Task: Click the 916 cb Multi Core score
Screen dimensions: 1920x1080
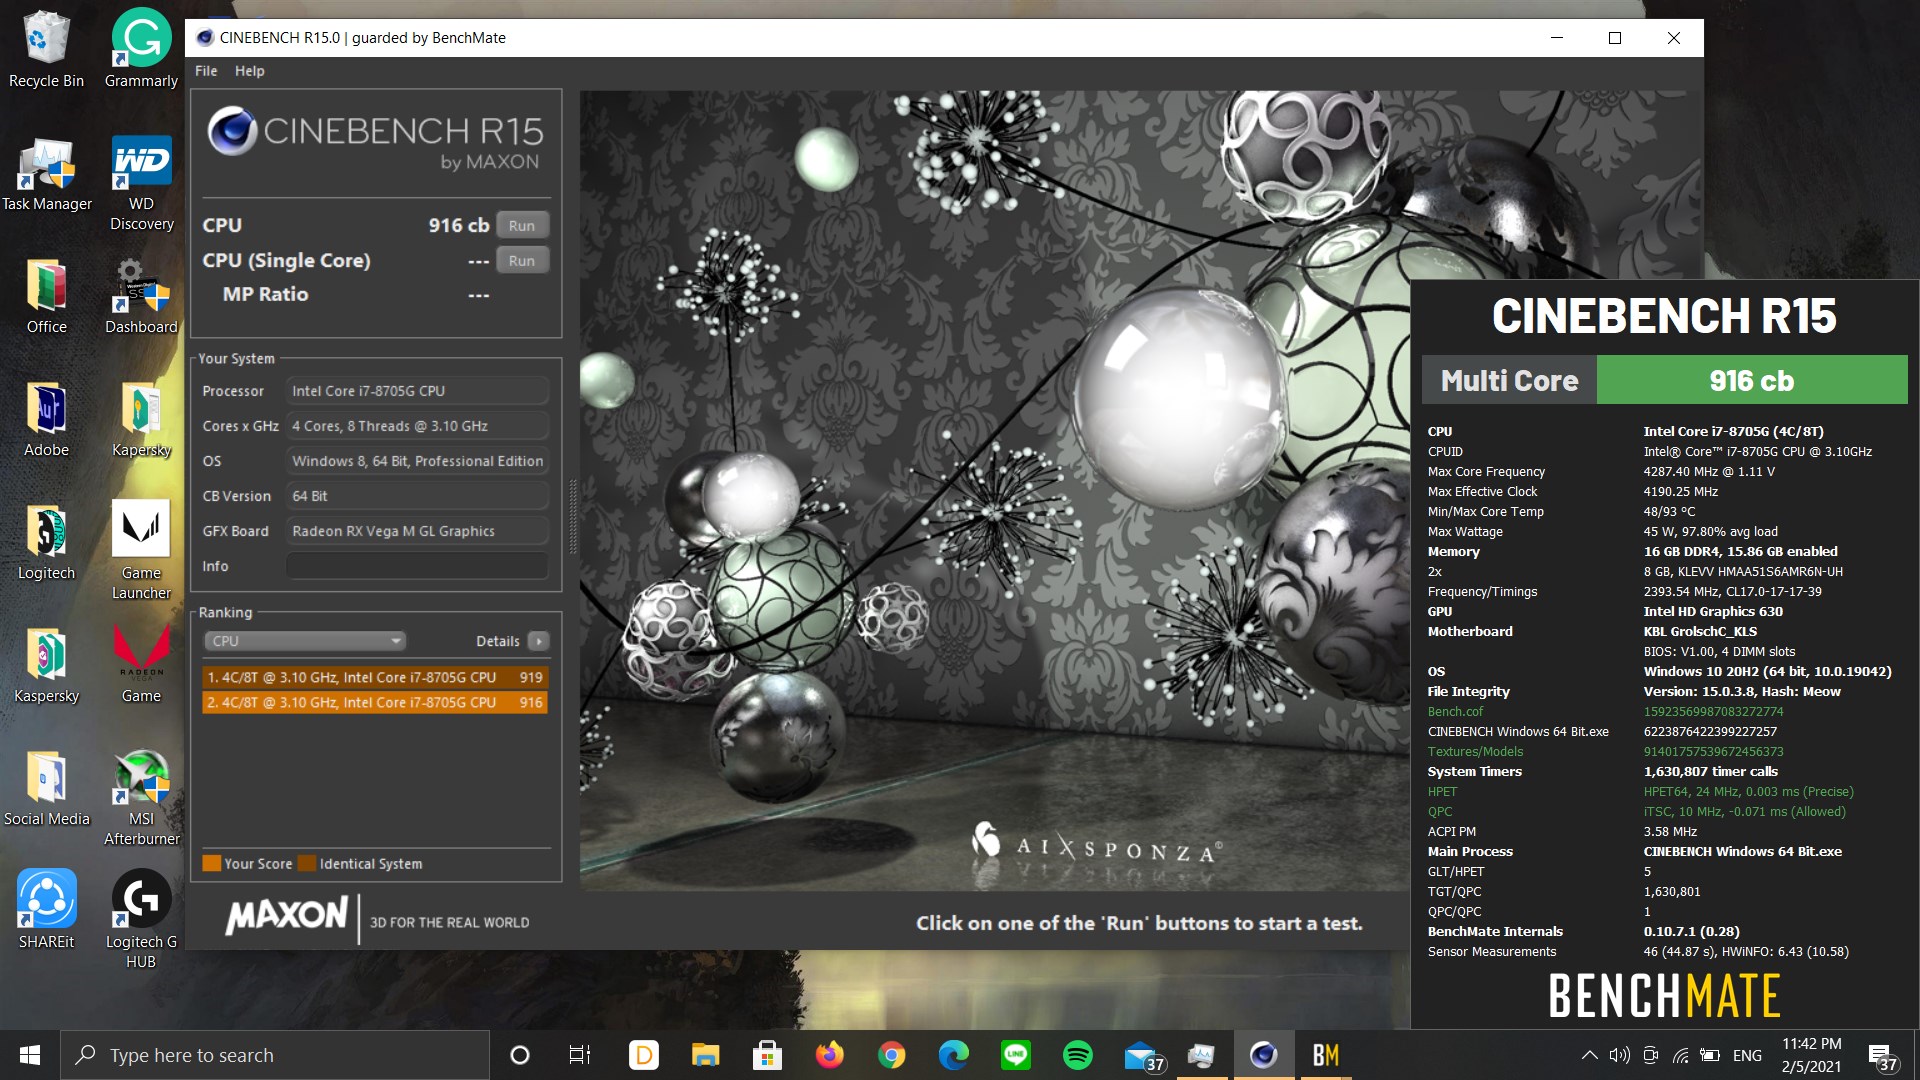Action: (x=1752, y=381)
